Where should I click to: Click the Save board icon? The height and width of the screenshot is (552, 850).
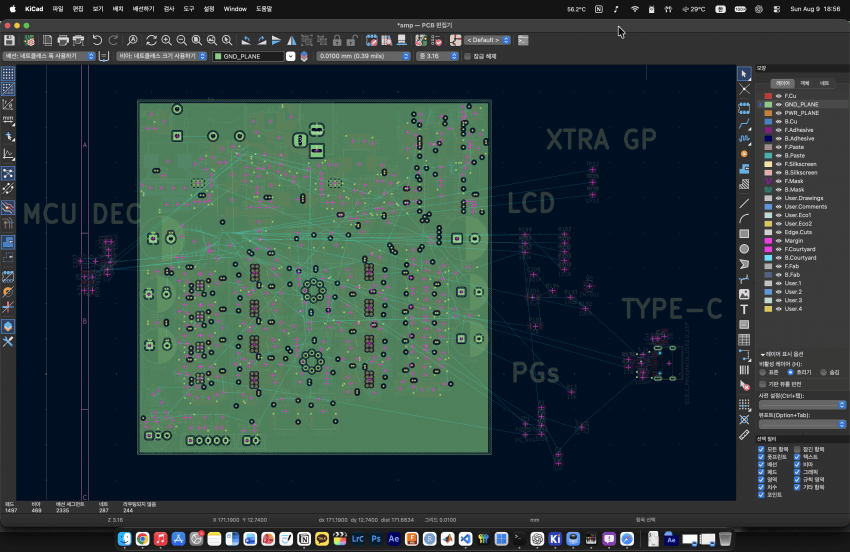tap(9, 40)
